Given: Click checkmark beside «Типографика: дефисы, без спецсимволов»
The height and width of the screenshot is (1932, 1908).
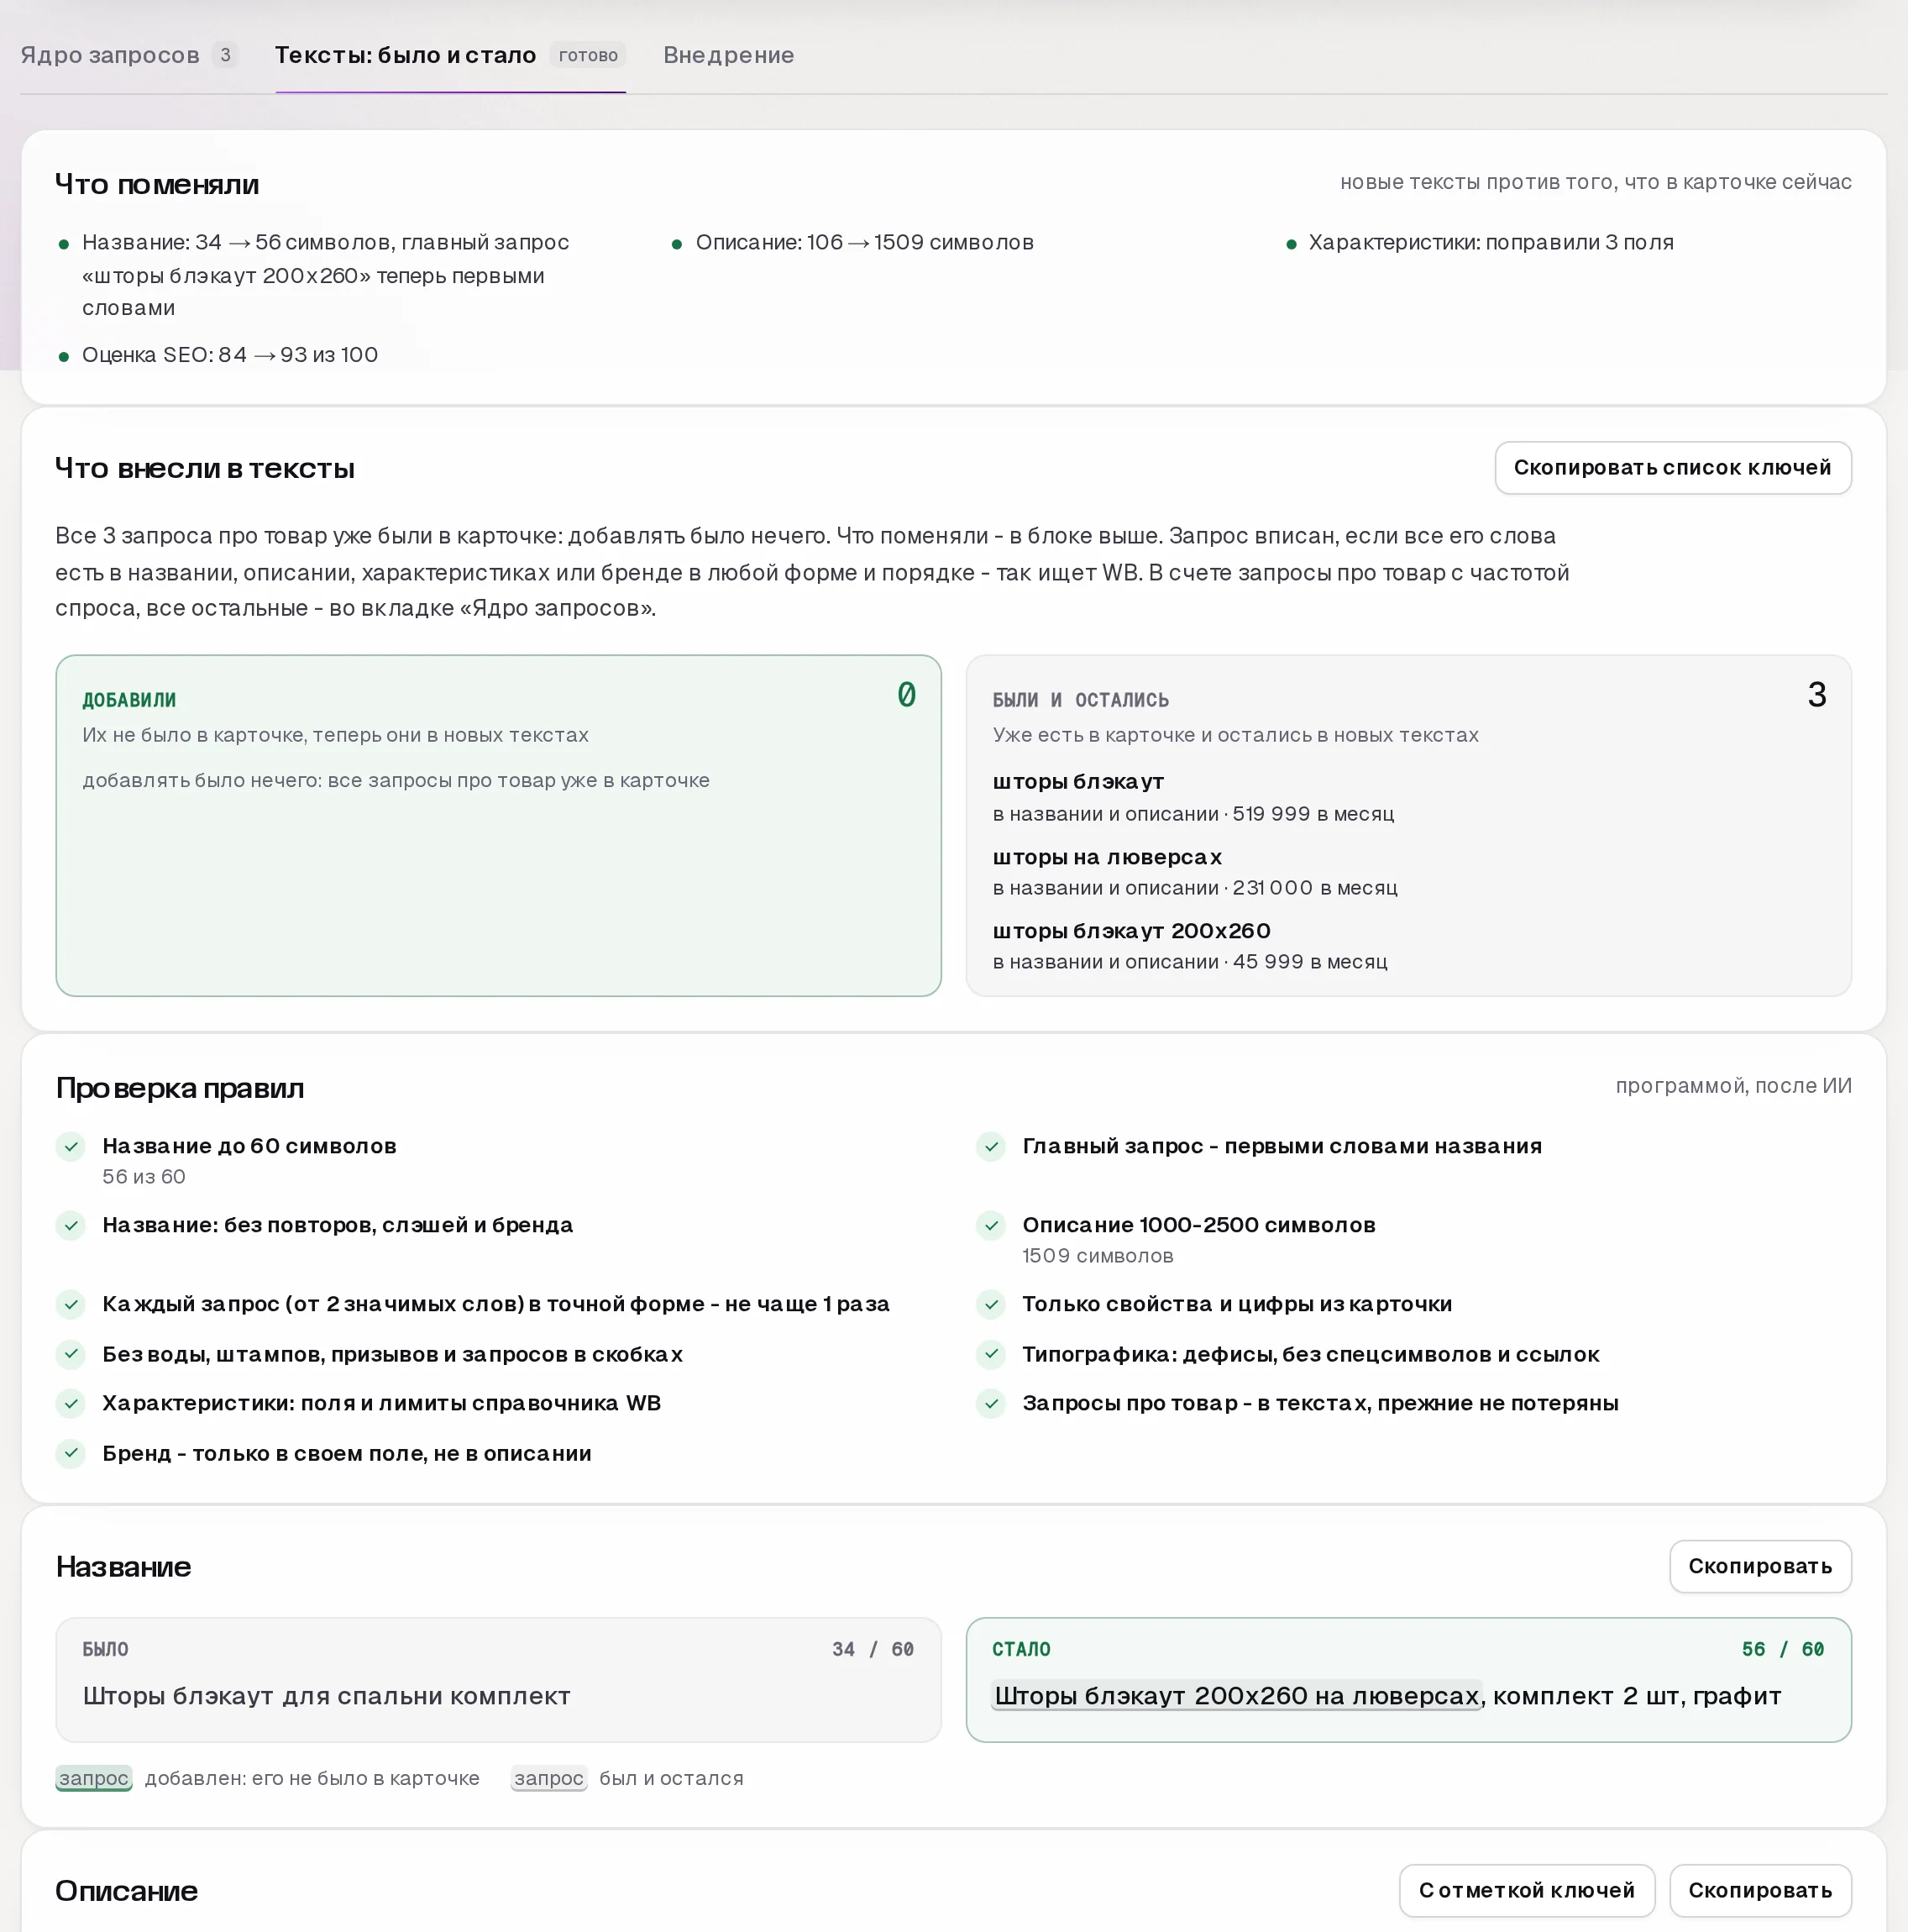Looking at the screenshot, I should click(x=991, y=1354).
